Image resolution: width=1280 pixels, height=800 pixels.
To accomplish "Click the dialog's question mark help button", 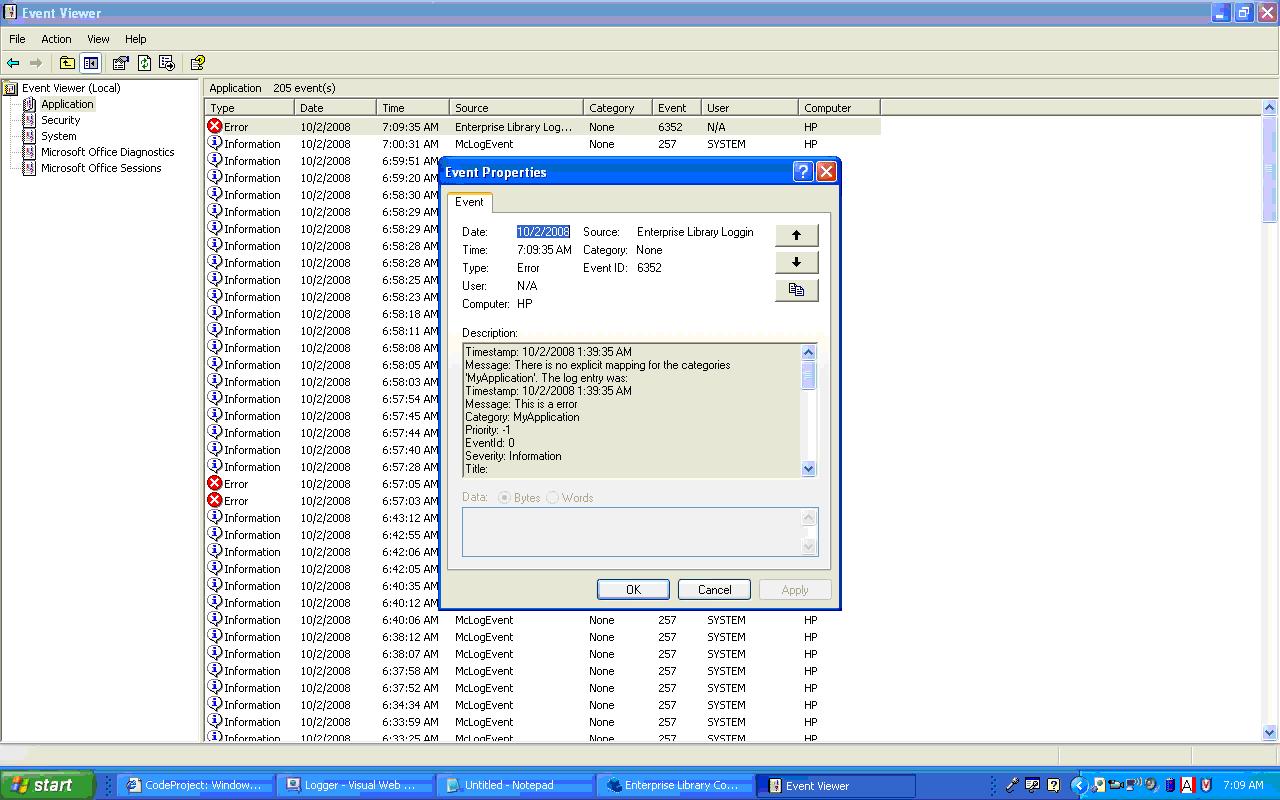I will tap(803, 172).
